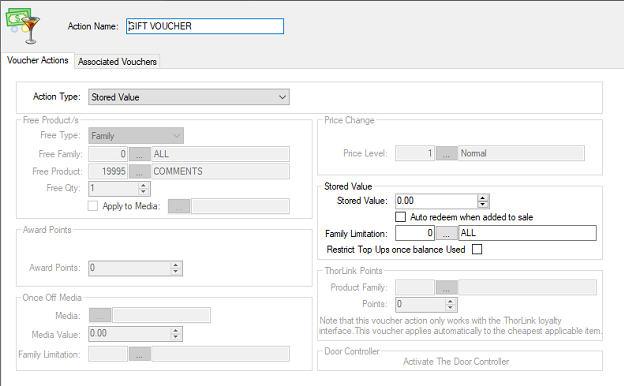Decrease ThorLink Points with down arrow
The width and height of the screenshot is (624, 386).
click(x=450, y=308)
